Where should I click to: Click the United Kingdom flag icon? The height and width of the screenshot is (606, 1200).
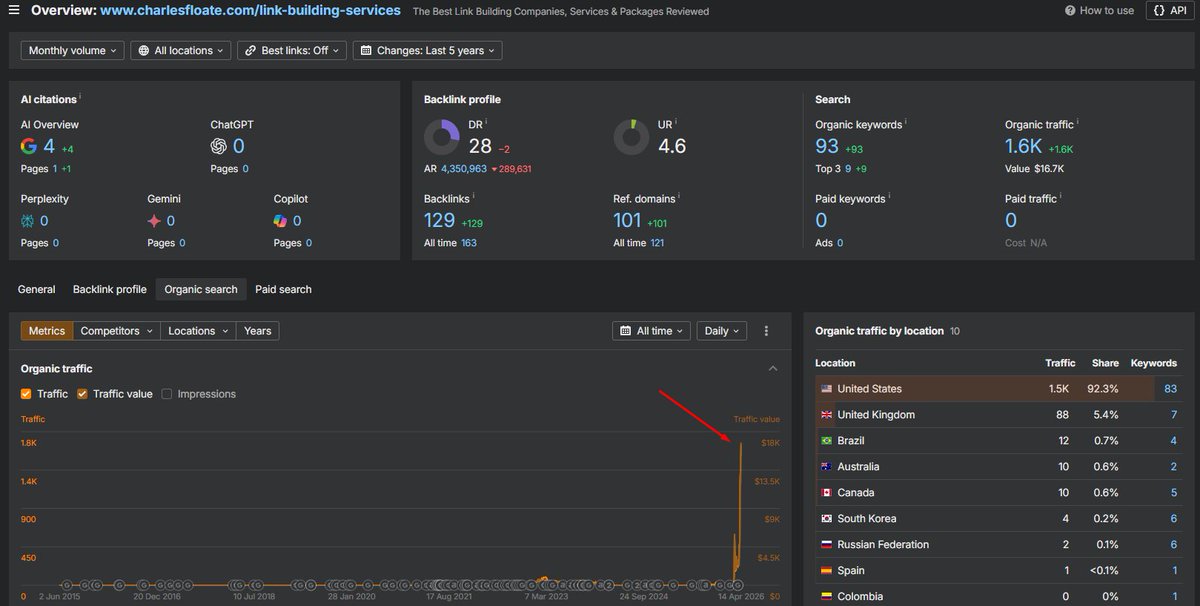[x=826, y=415]
